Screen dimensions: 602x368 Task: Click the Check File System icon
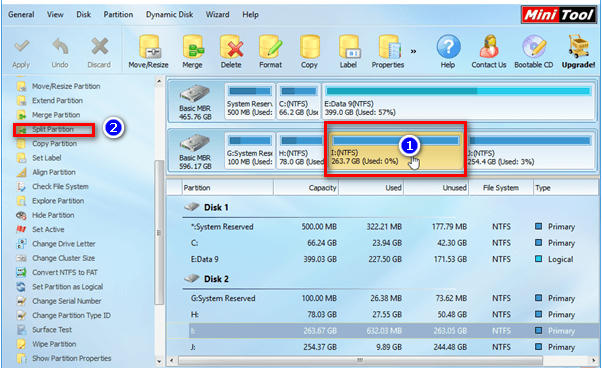[x=21, y=186]
